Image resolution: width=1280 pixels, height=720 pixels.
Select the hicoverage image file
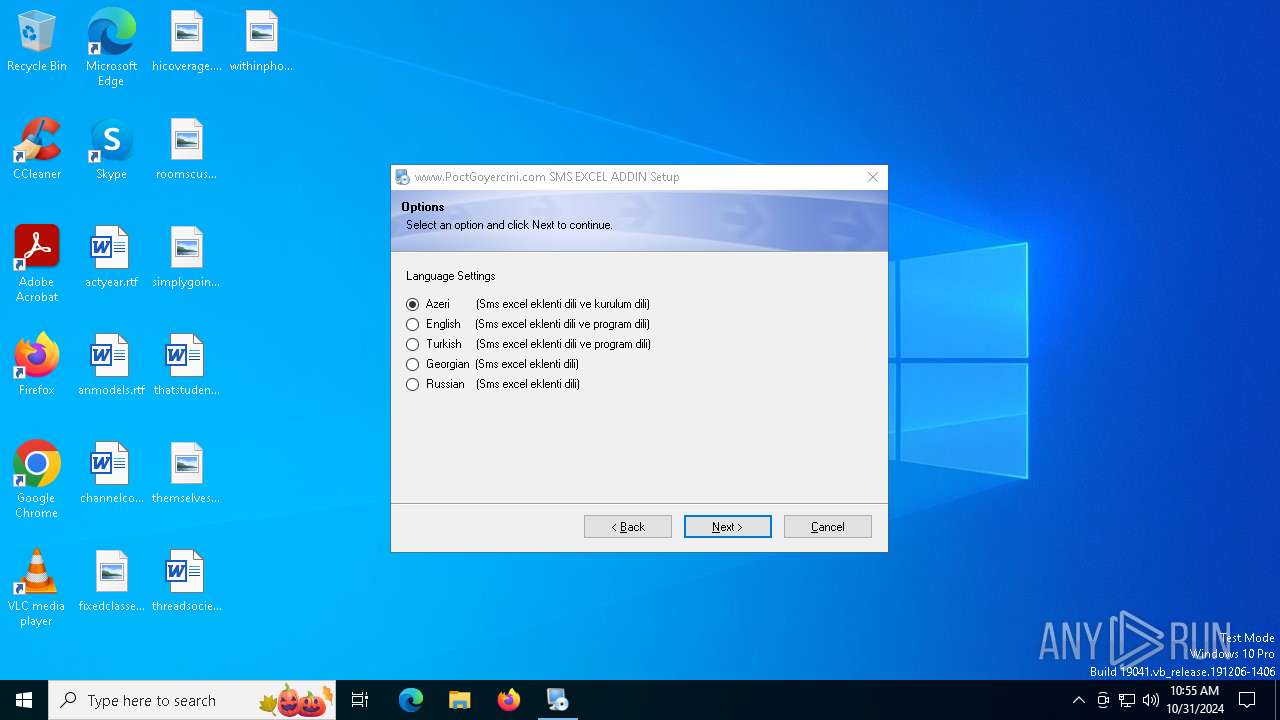(x=187, y=42)
